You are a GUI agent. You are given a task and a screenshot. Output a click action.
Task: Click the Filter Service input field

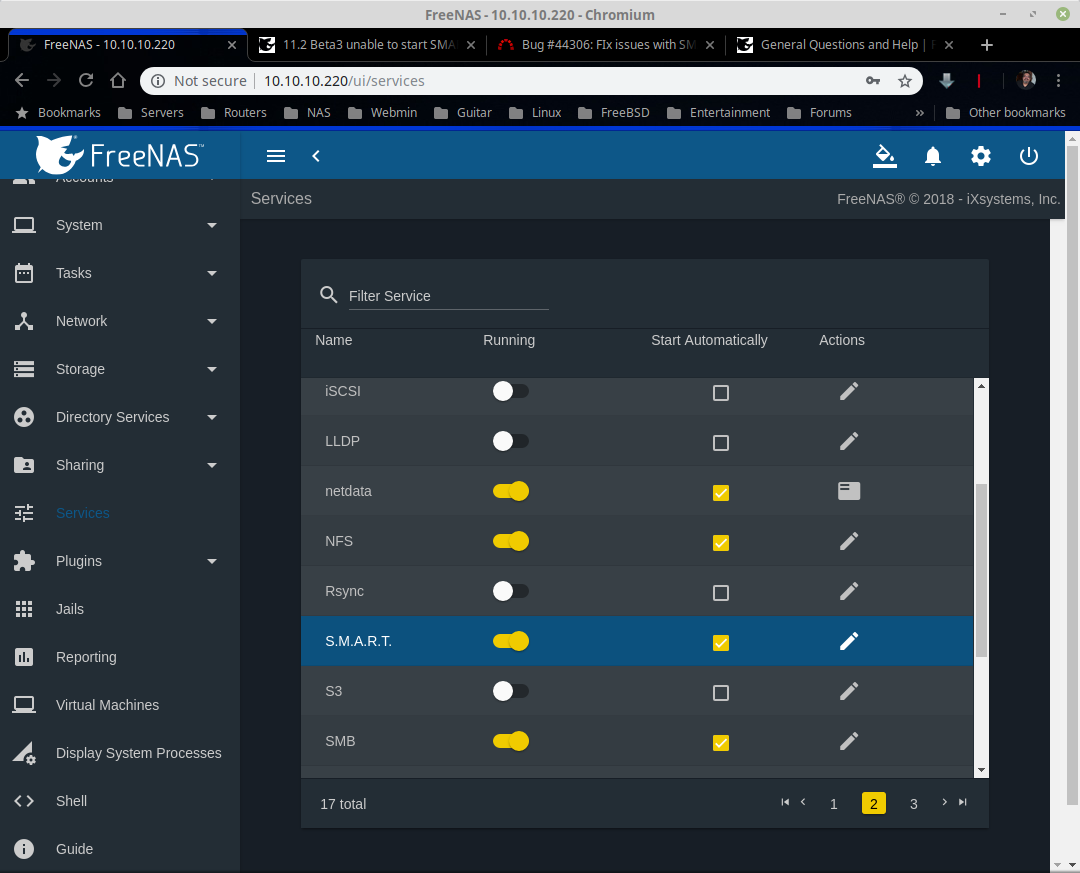click(448, 296)
